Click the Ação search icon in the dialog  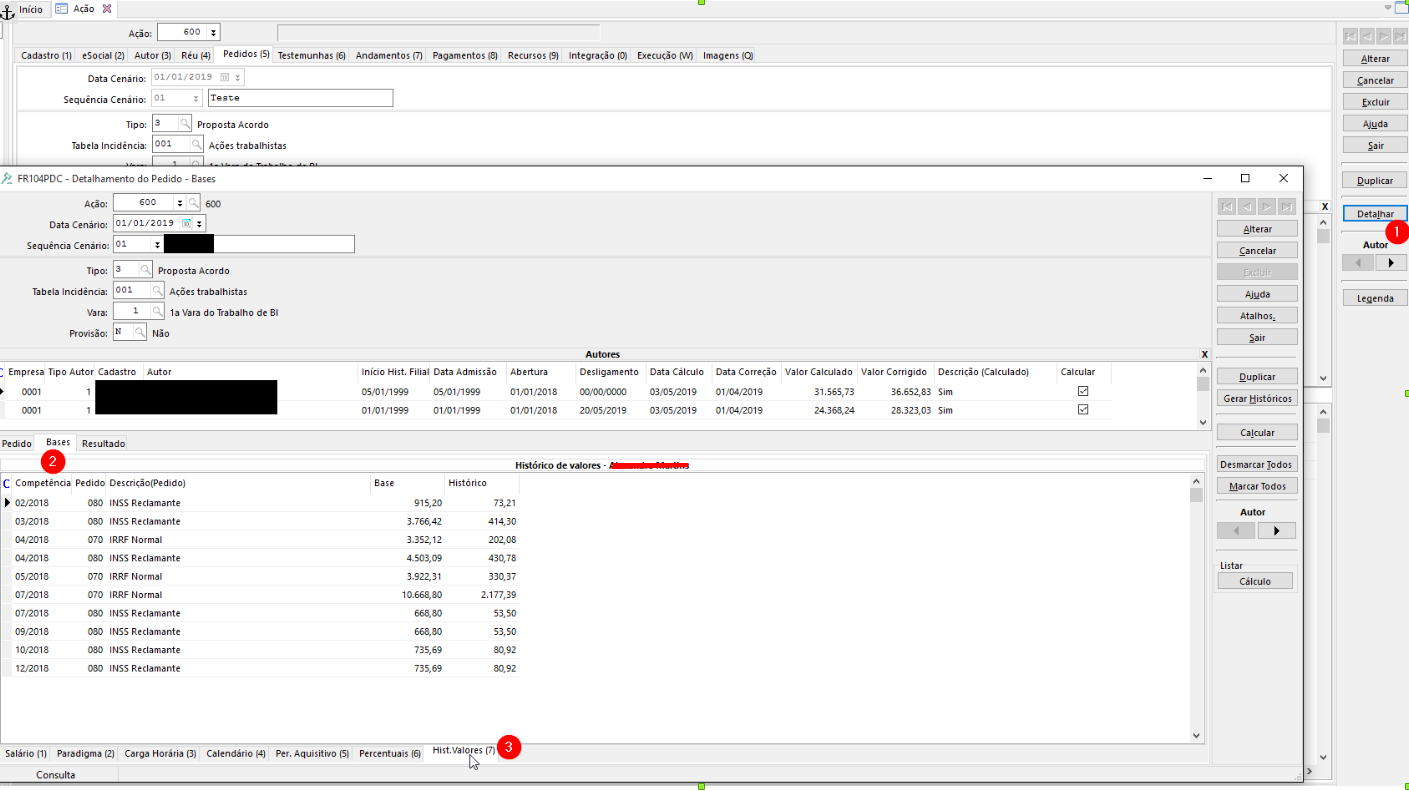tap(194, 203)
